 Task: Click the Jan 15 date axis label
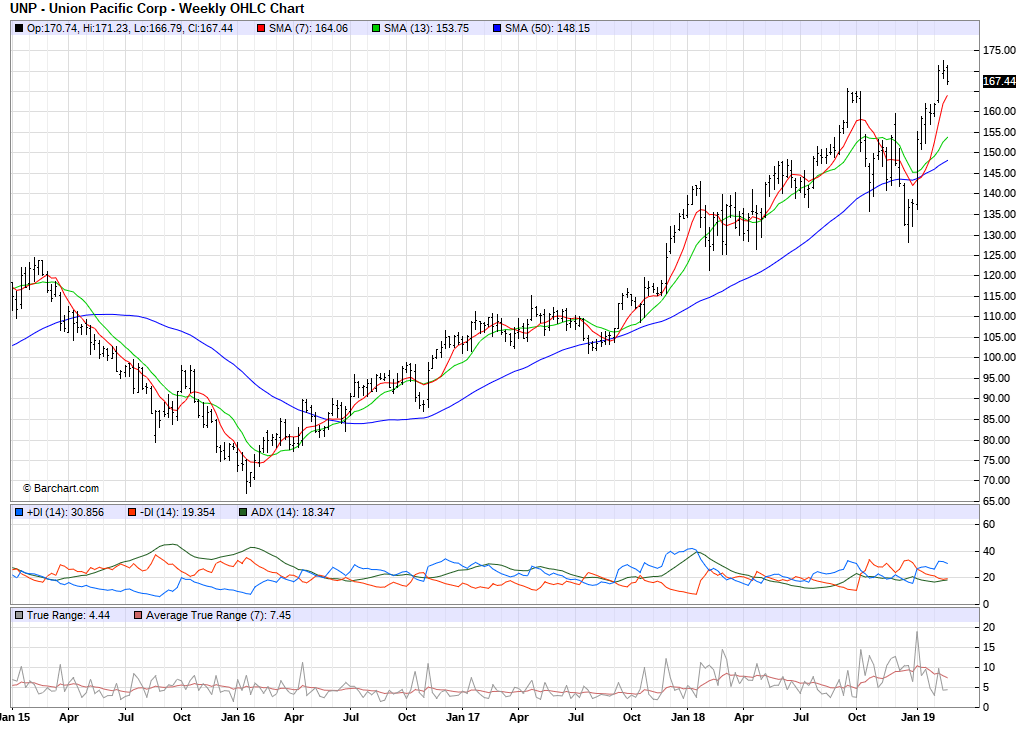pyautogui.click(x=12, y=717)
